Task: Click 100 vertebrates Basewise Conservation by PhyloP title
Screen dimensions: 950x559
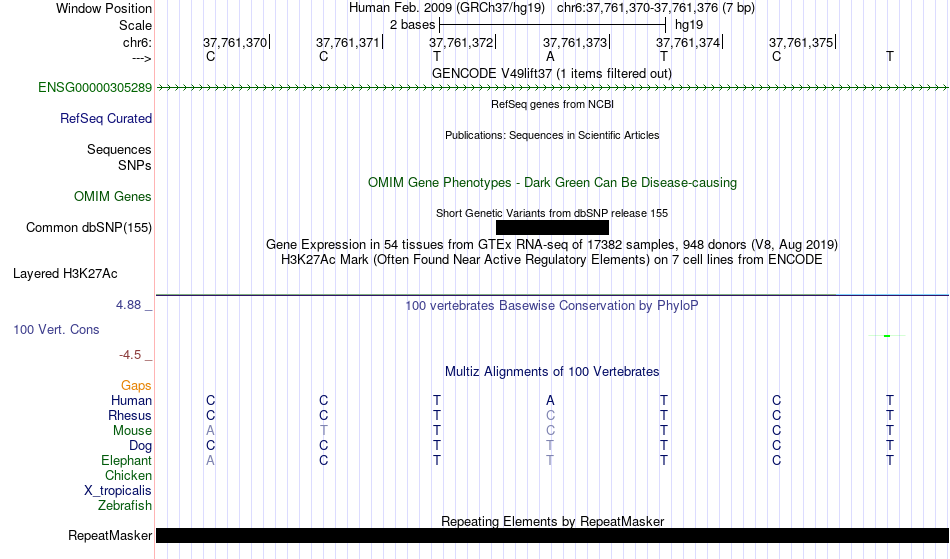Action: [x=552, y=306]
